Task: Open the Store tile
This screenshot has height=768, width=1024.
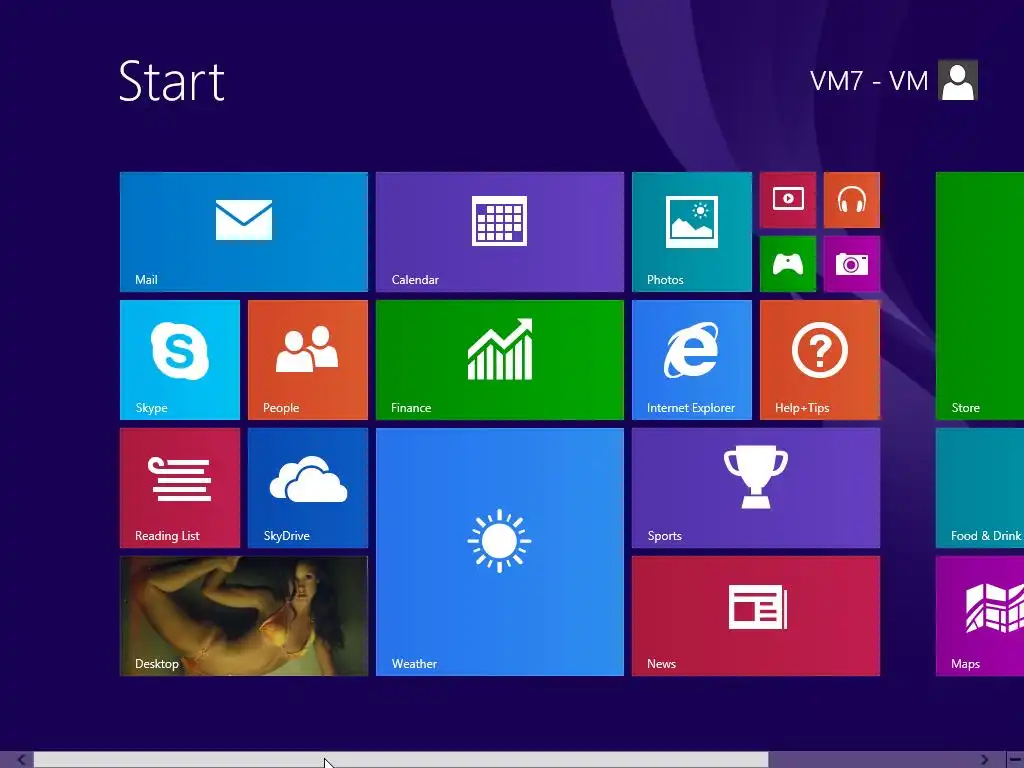Action: pos(980,296)
